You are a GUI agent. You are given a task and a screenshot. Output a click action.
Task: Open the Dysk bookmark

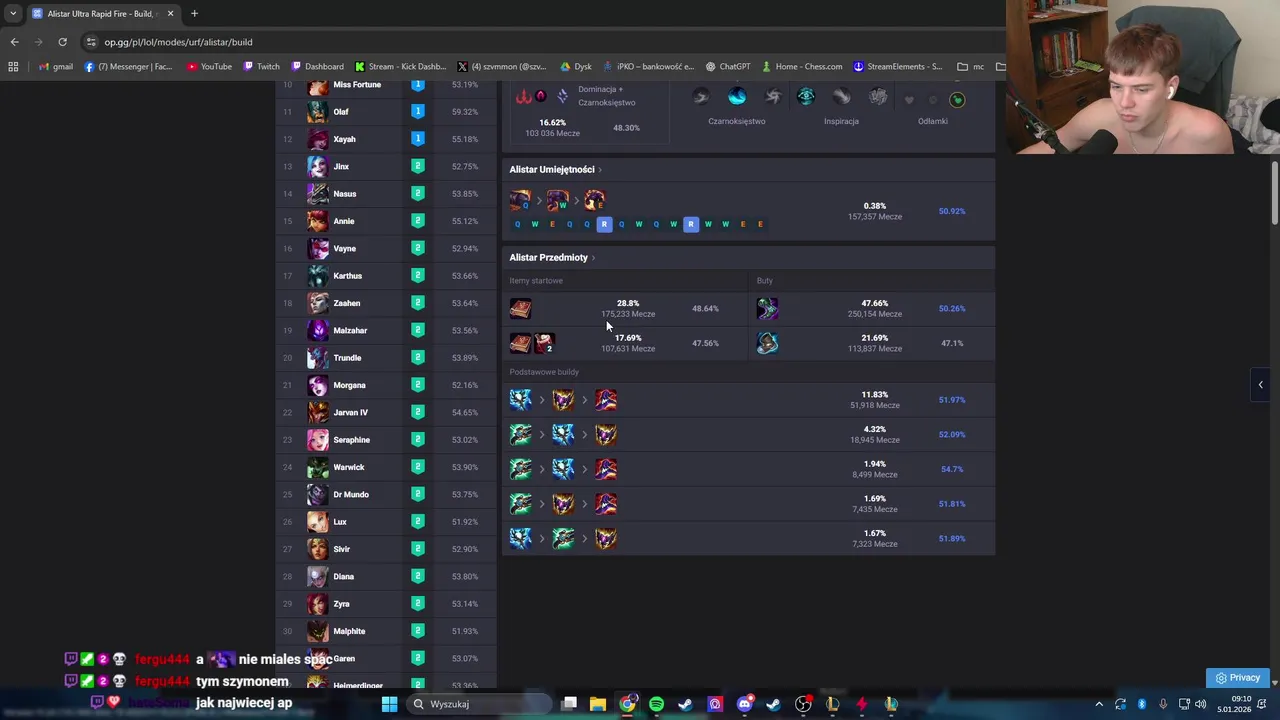tap(576, 67)
